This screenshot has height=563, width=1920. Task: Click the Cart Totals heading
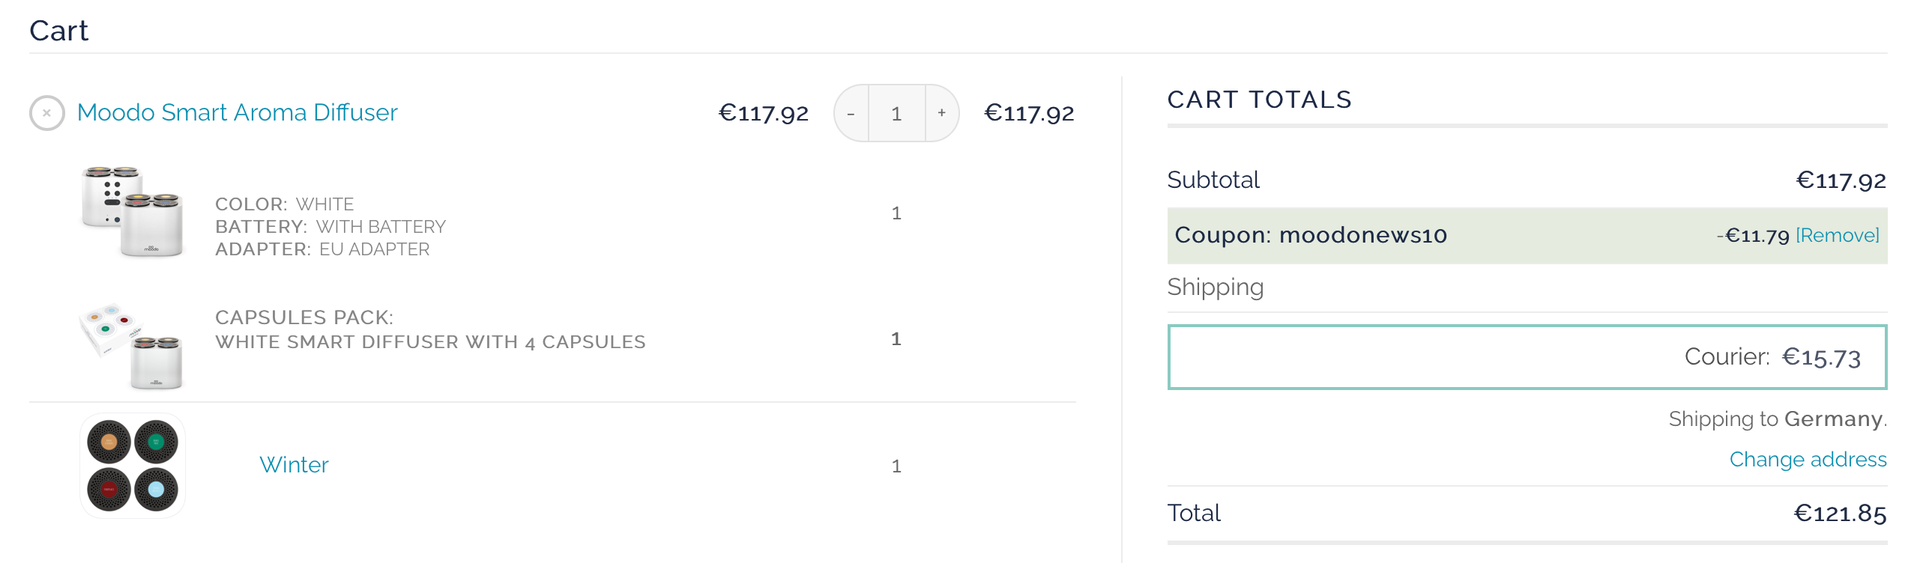[x=1258, y=100]
